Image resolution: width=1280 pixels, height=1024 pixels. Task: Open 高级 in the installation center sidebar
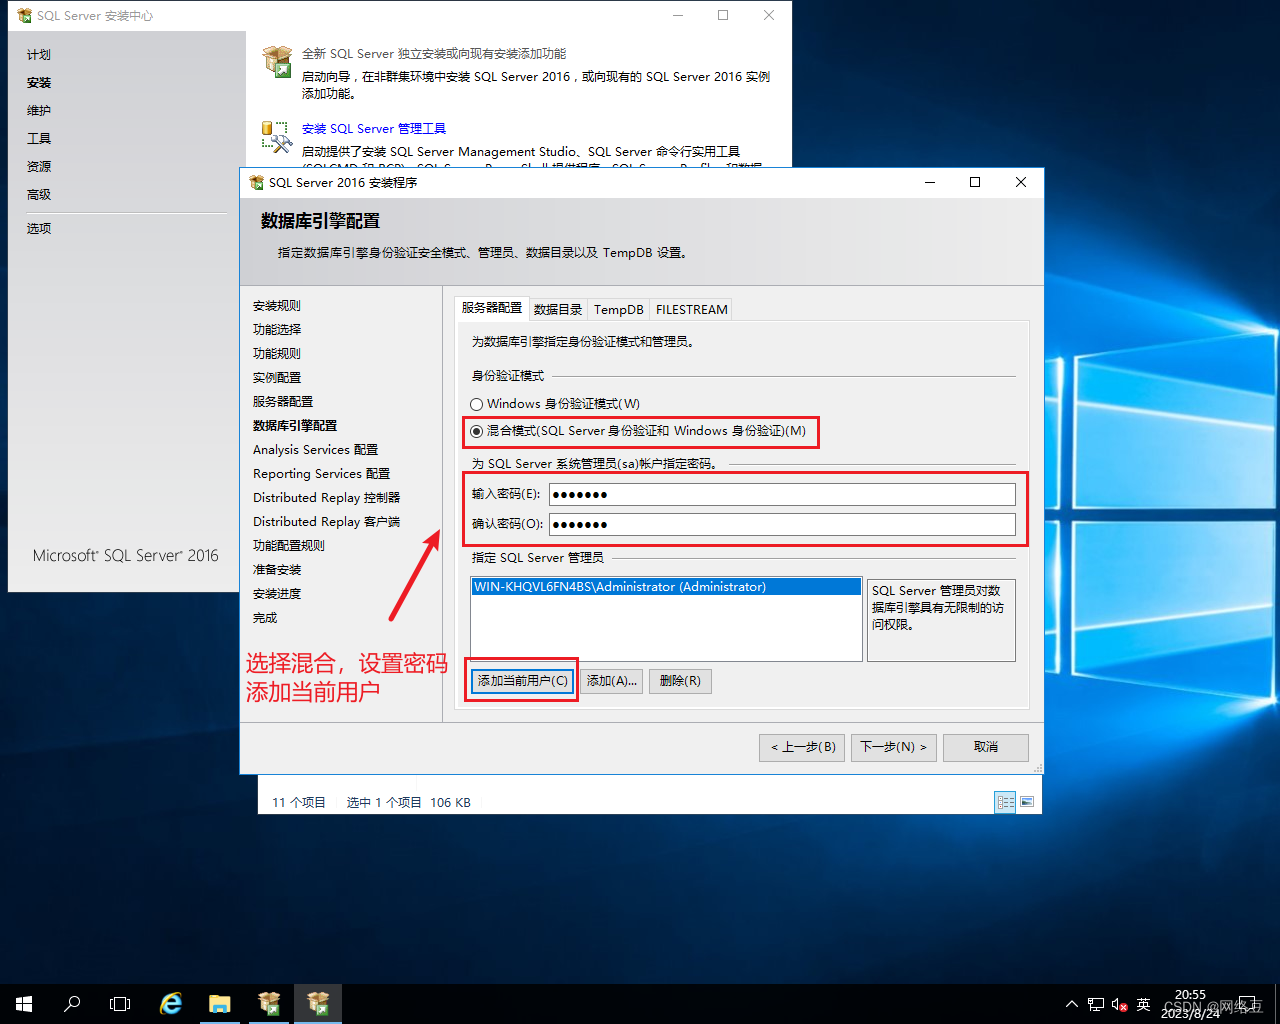pyautogui.click(x=39, y=195)
